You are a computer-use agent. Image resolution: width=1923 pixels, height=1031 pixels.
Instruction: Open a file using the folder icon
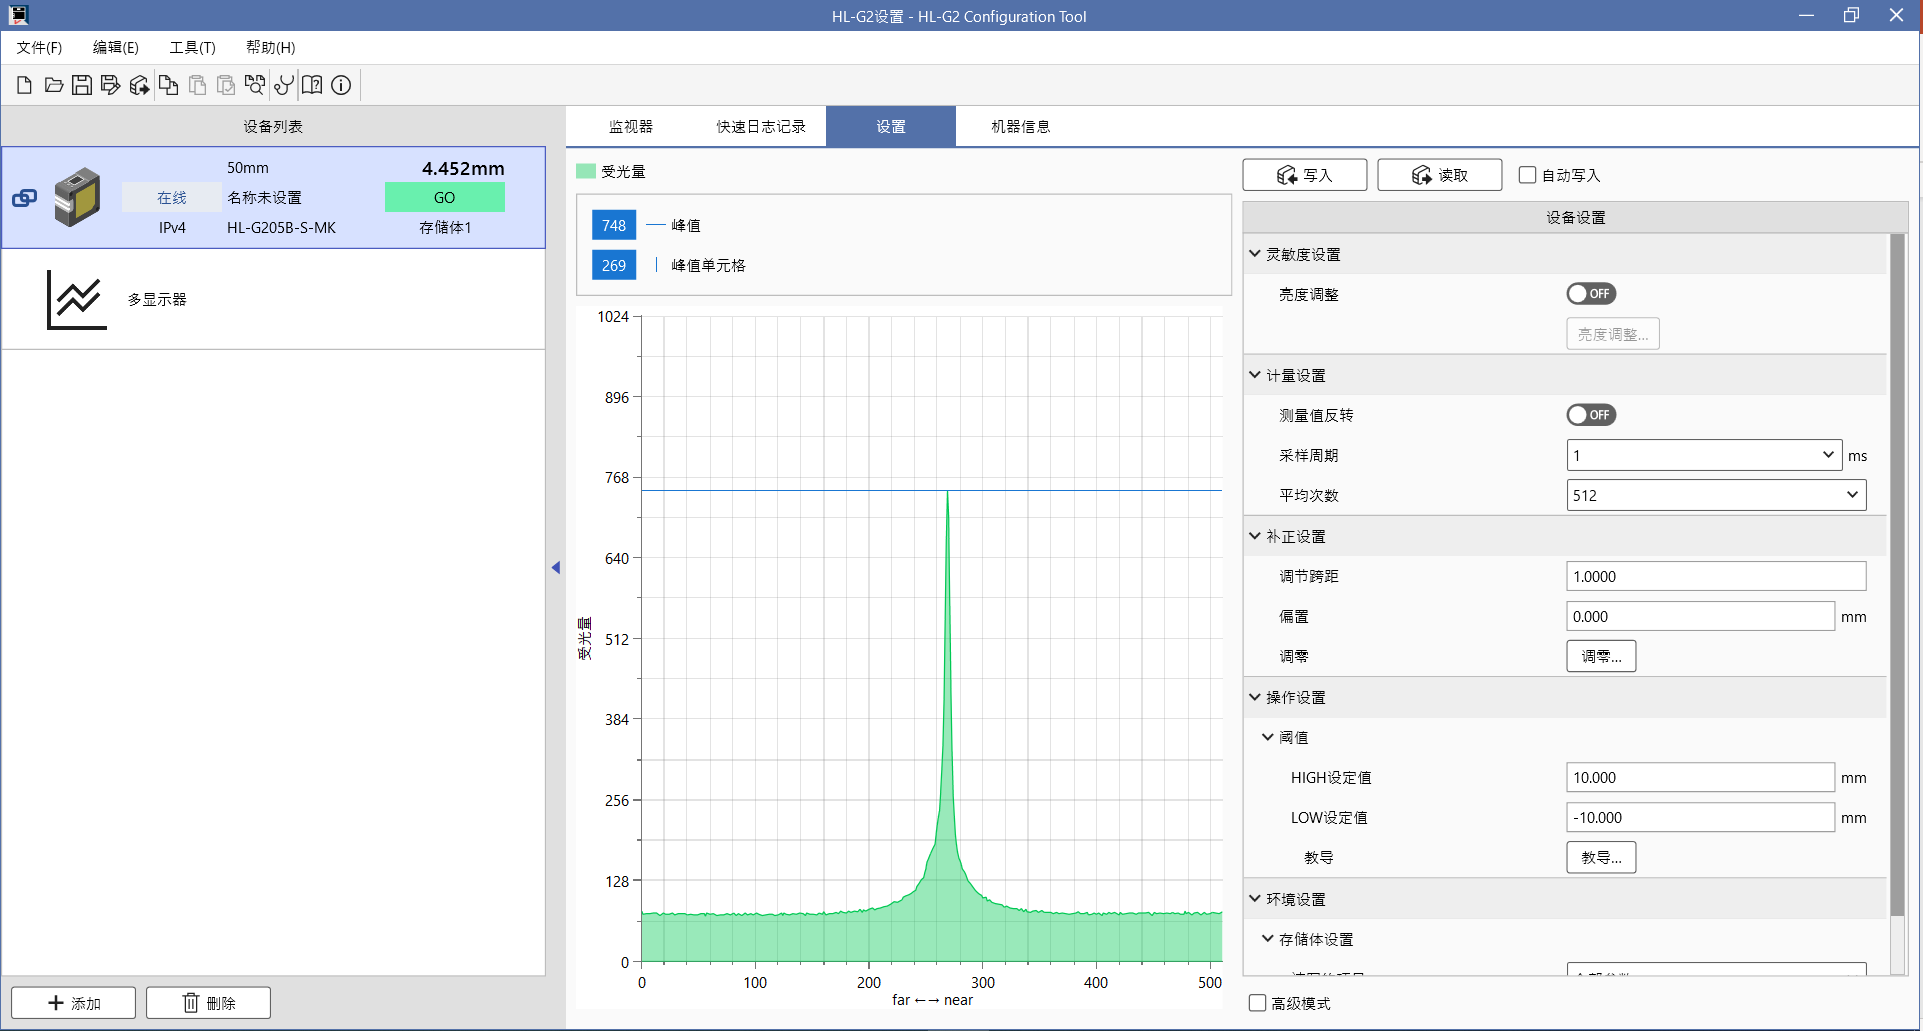(x=53, y=85)
